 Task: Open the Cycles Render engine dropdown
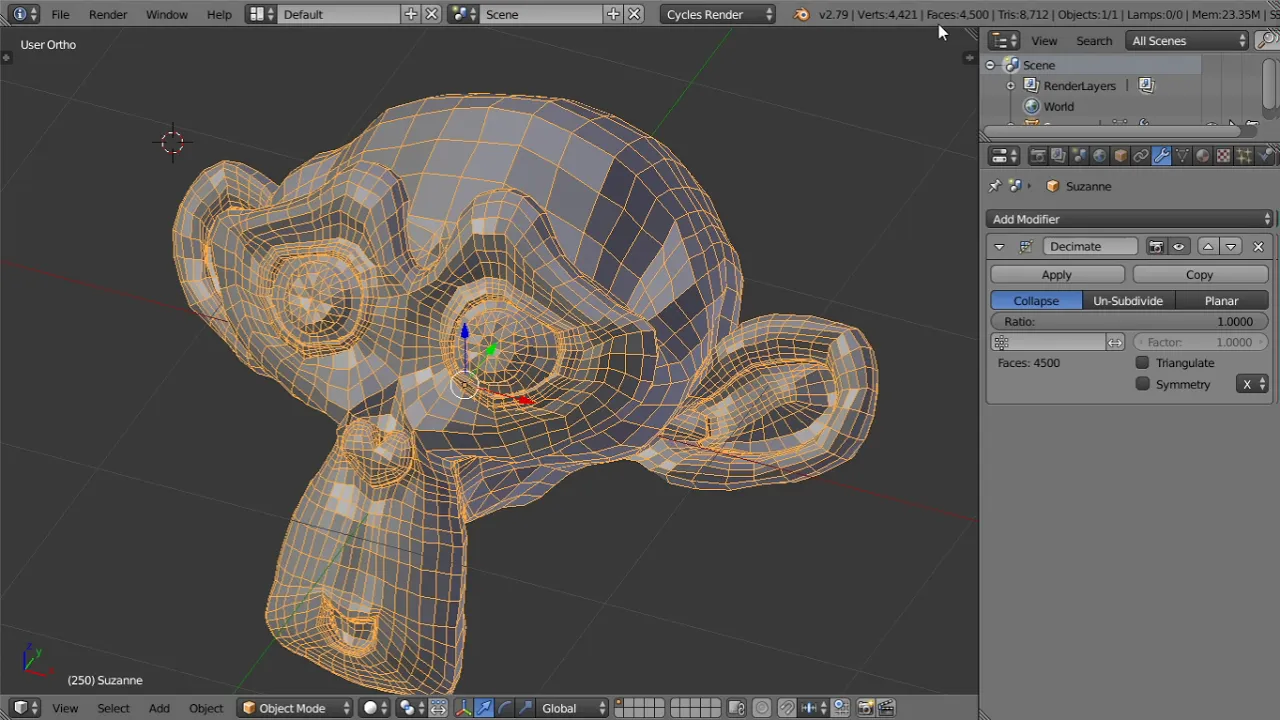[x=719, y=14]
